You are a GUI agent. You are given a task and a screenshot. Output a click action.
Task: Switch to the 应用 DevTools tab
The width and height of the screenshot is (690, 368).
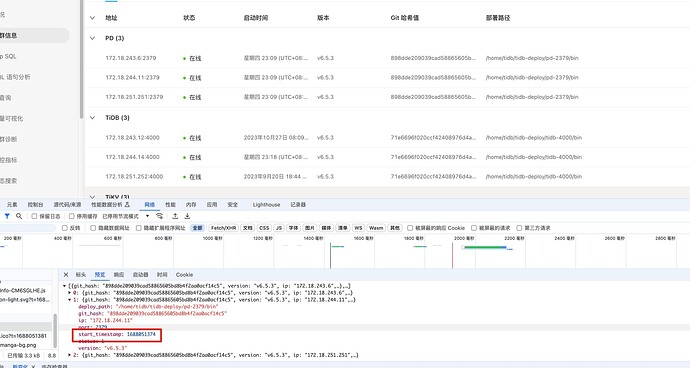coord(212,205)
